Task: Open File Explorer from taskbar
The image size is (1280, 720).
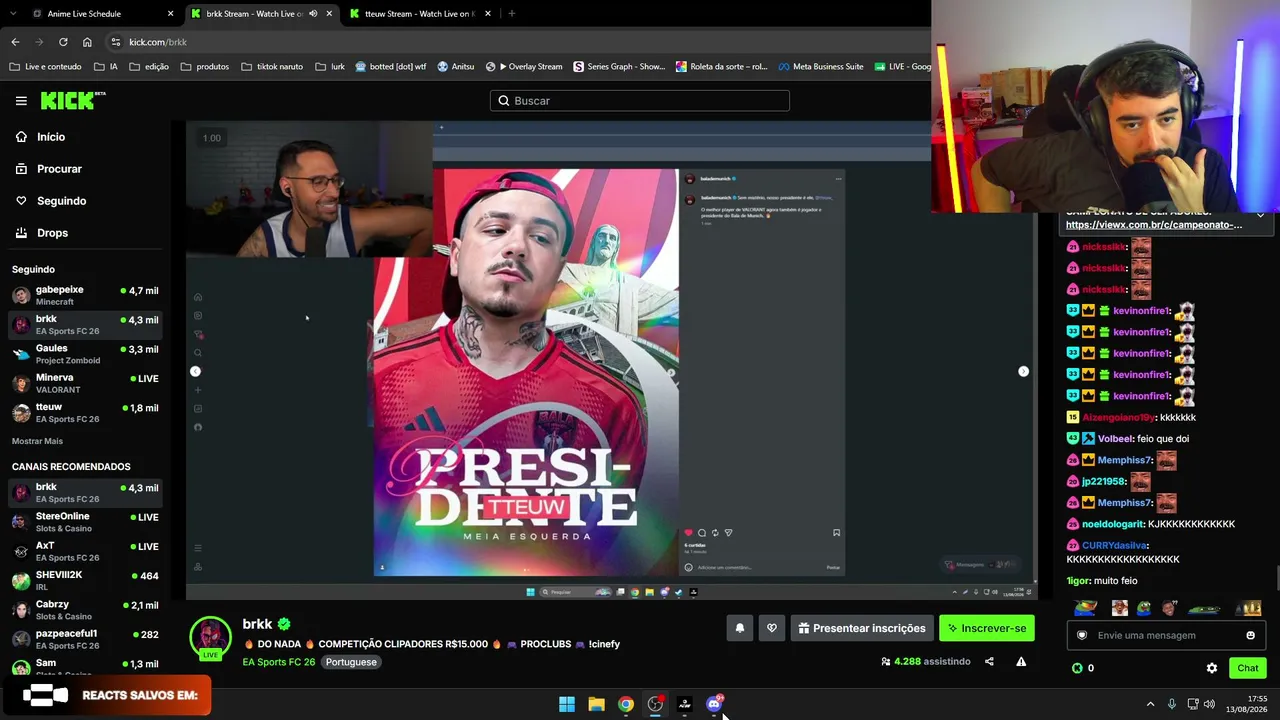Action: point(596,704)
